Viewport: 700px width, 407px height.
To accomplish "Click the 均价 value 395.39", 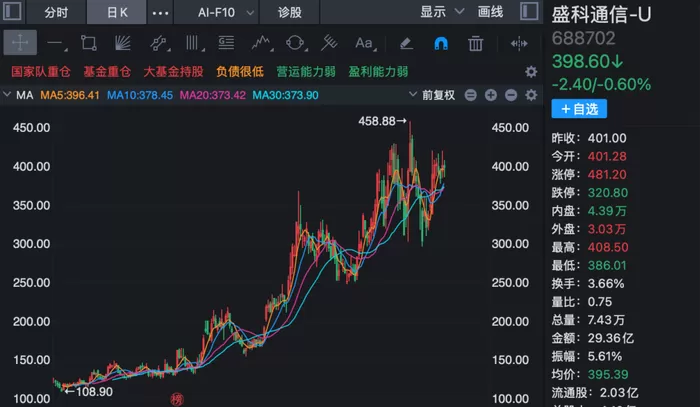I will [608, 374].
